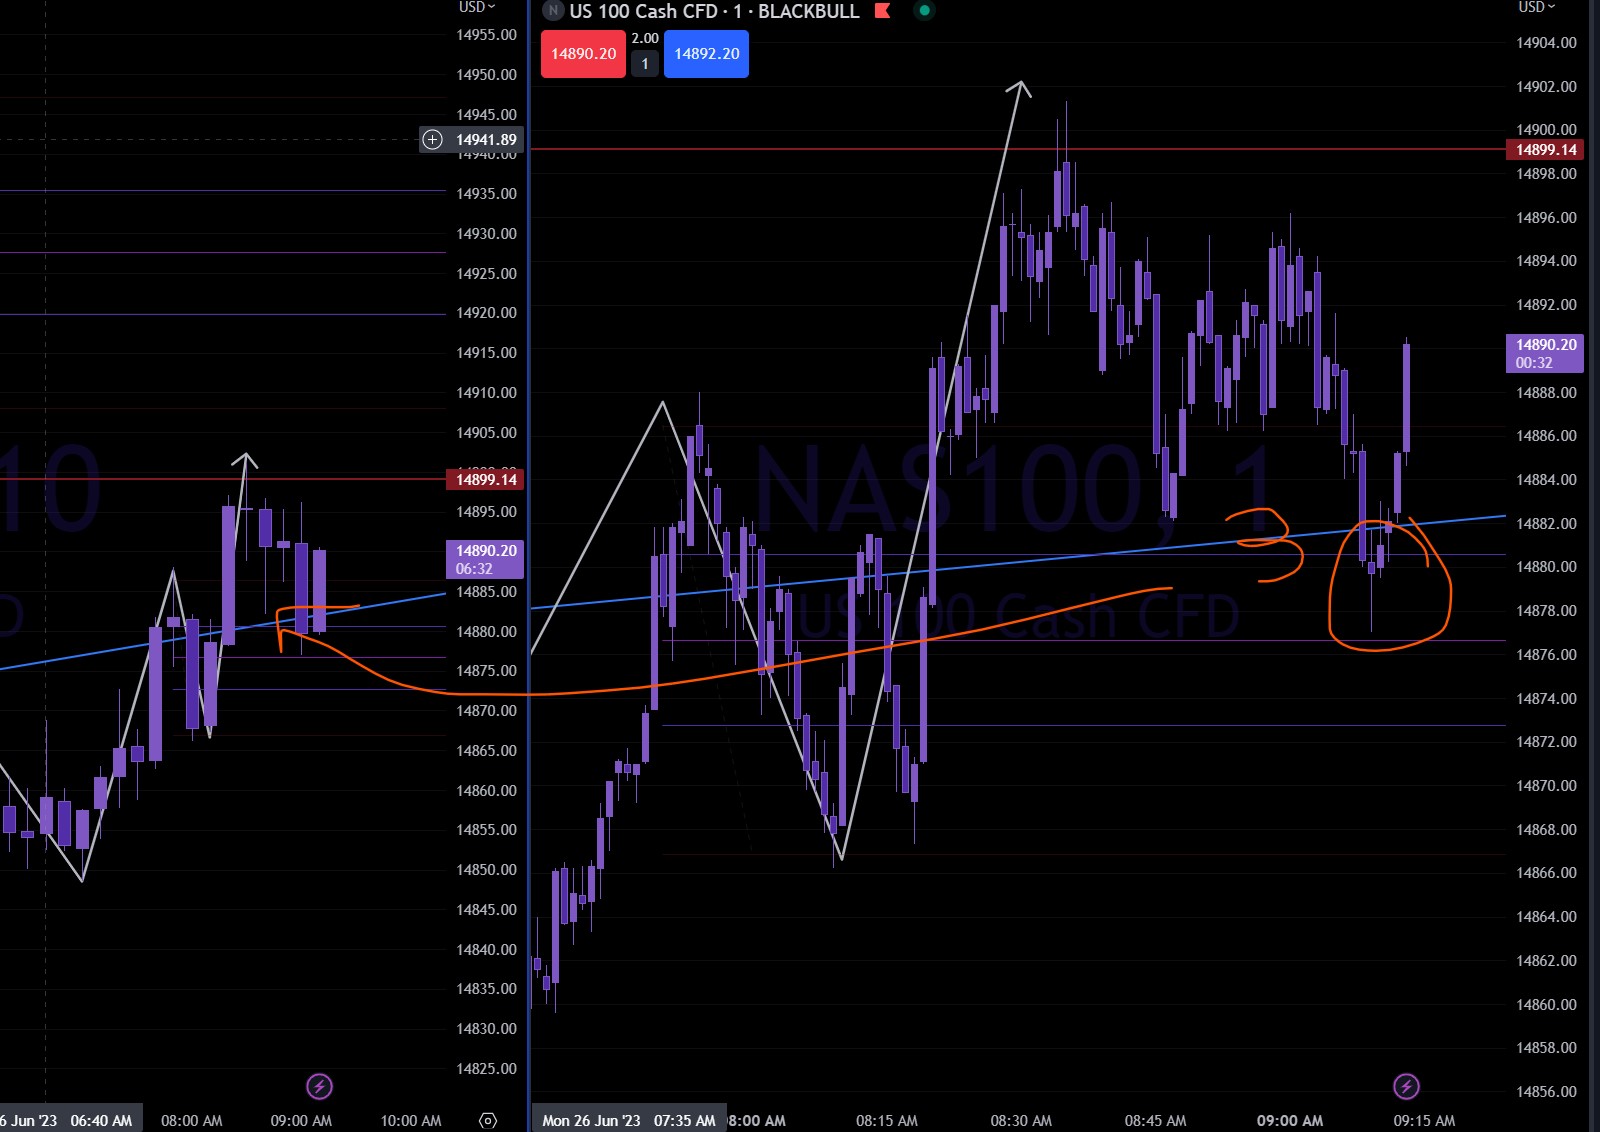This screenshot has width=1600, height=1132.
Task: Click 10:00 AM on the left chart time axis
Action: [x=411, y=1121]
